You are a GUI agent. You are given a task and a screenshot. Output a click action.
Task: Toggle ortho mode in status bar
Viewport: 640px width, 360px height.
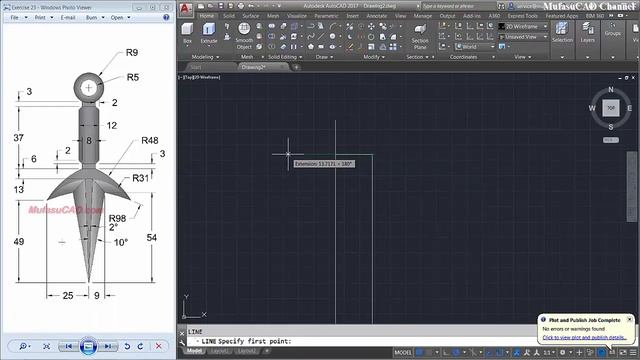[446, 352]
